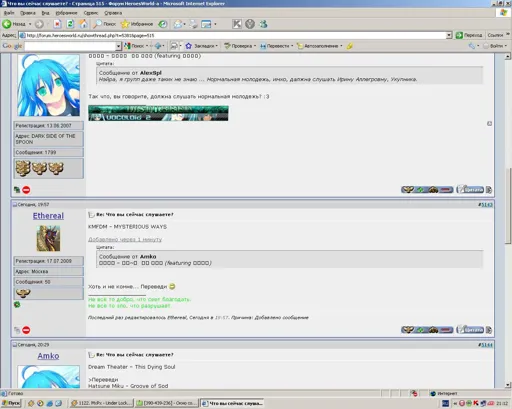Click Quote button on Ethereal's post
Viewport: 512px width, 409px height.
tap(470, 330)
